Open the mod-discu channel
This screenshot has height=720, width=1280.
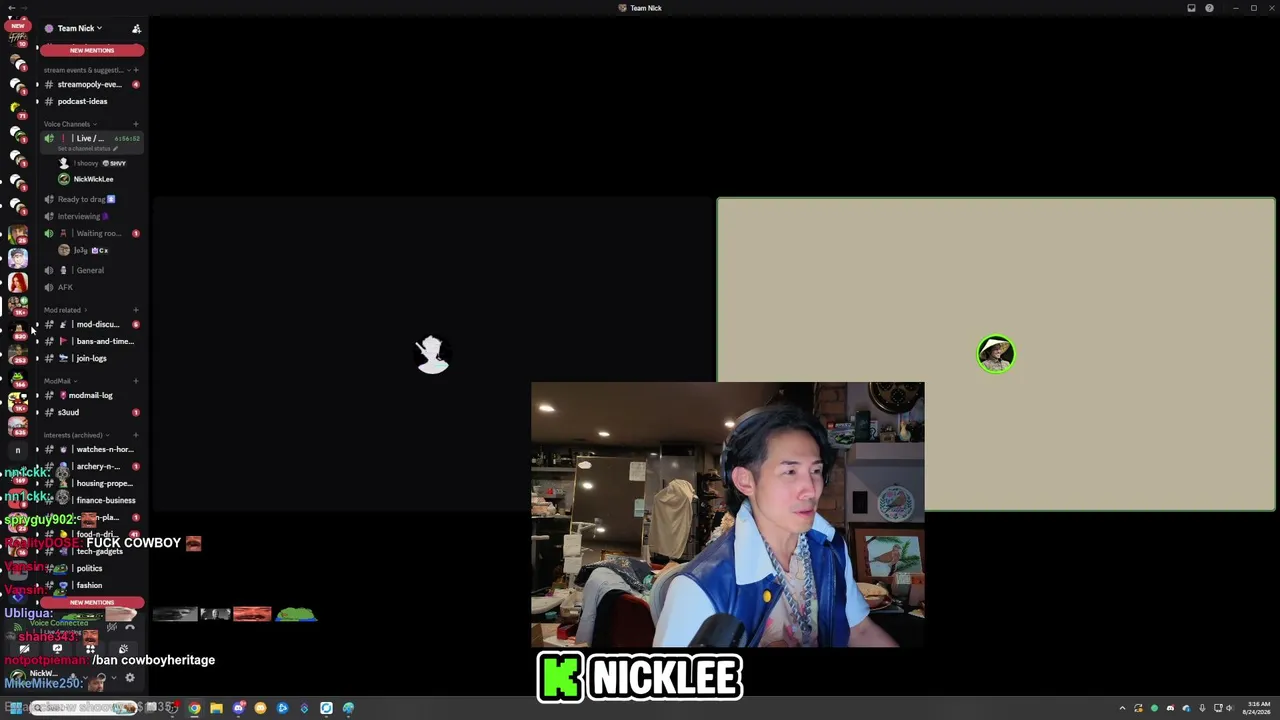point(92,324)
